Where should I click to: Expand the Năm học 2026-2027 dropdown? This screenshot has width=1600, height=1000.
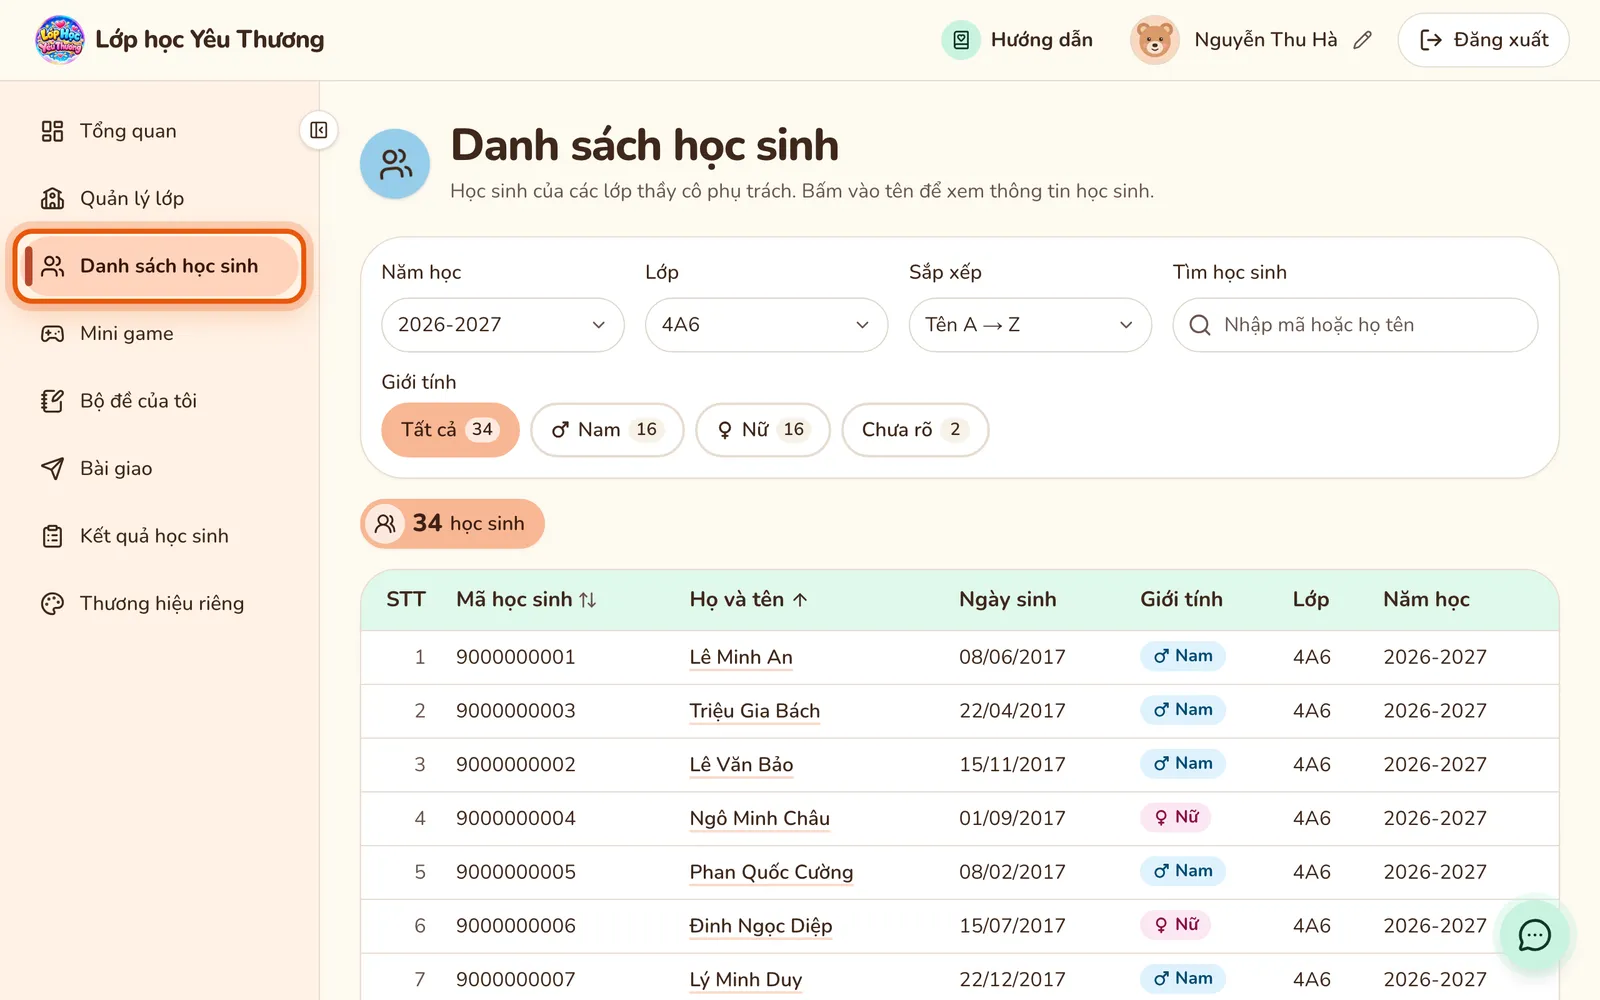click(503, 325)
